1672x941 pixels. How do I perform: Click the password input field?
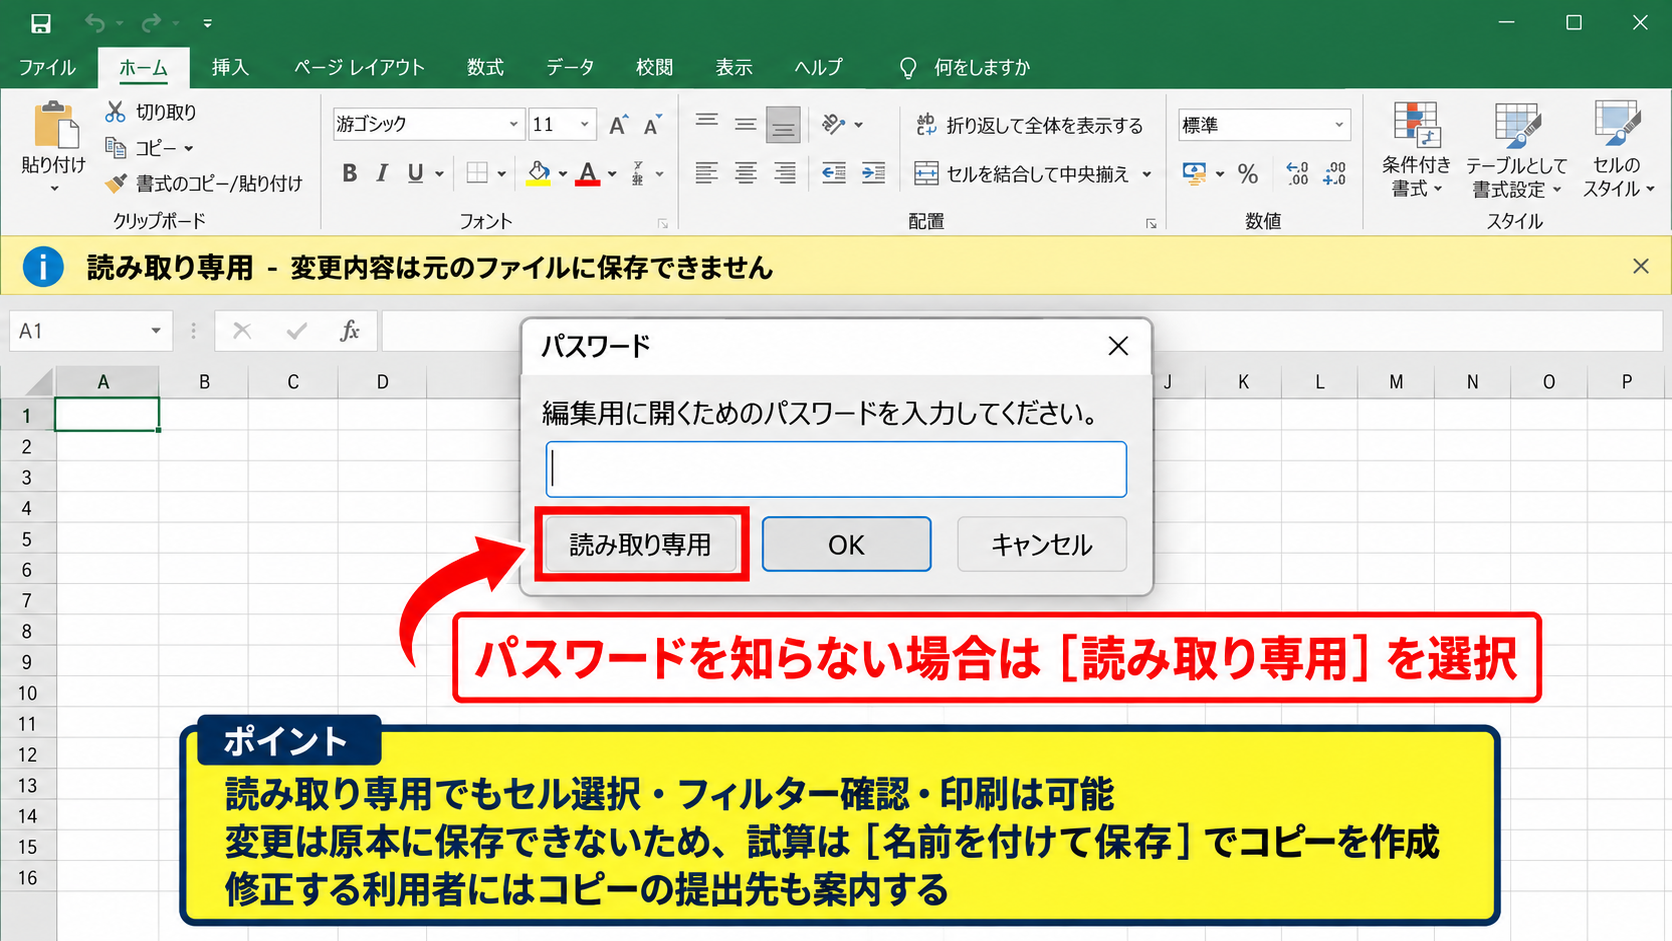pos(836,469)
